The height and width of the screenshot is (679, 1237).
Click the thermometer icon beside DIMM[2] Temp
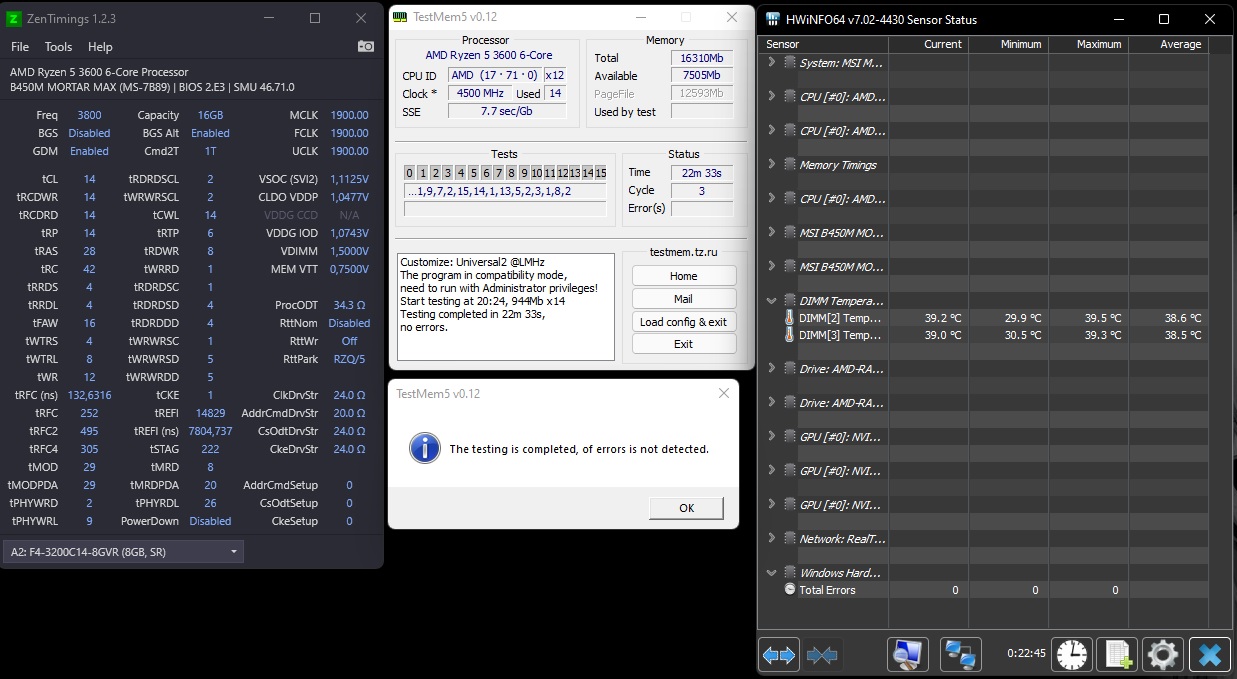click(x=790, y=318)
